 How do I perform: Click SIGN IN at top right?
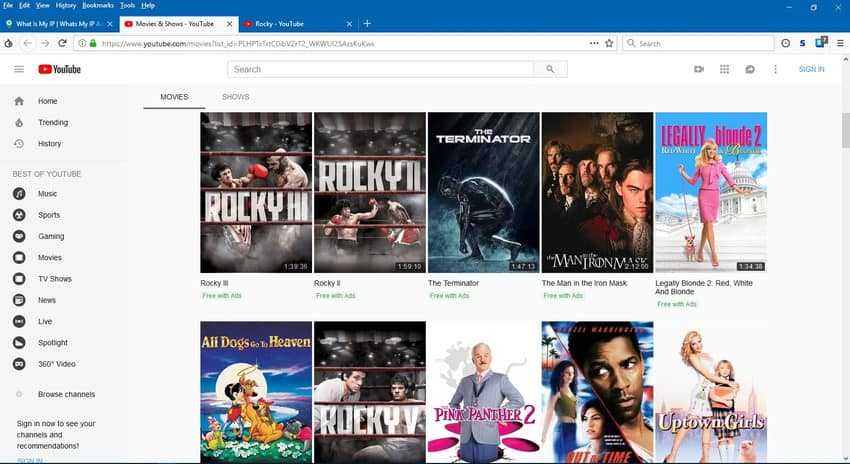[x=812, y=69]
